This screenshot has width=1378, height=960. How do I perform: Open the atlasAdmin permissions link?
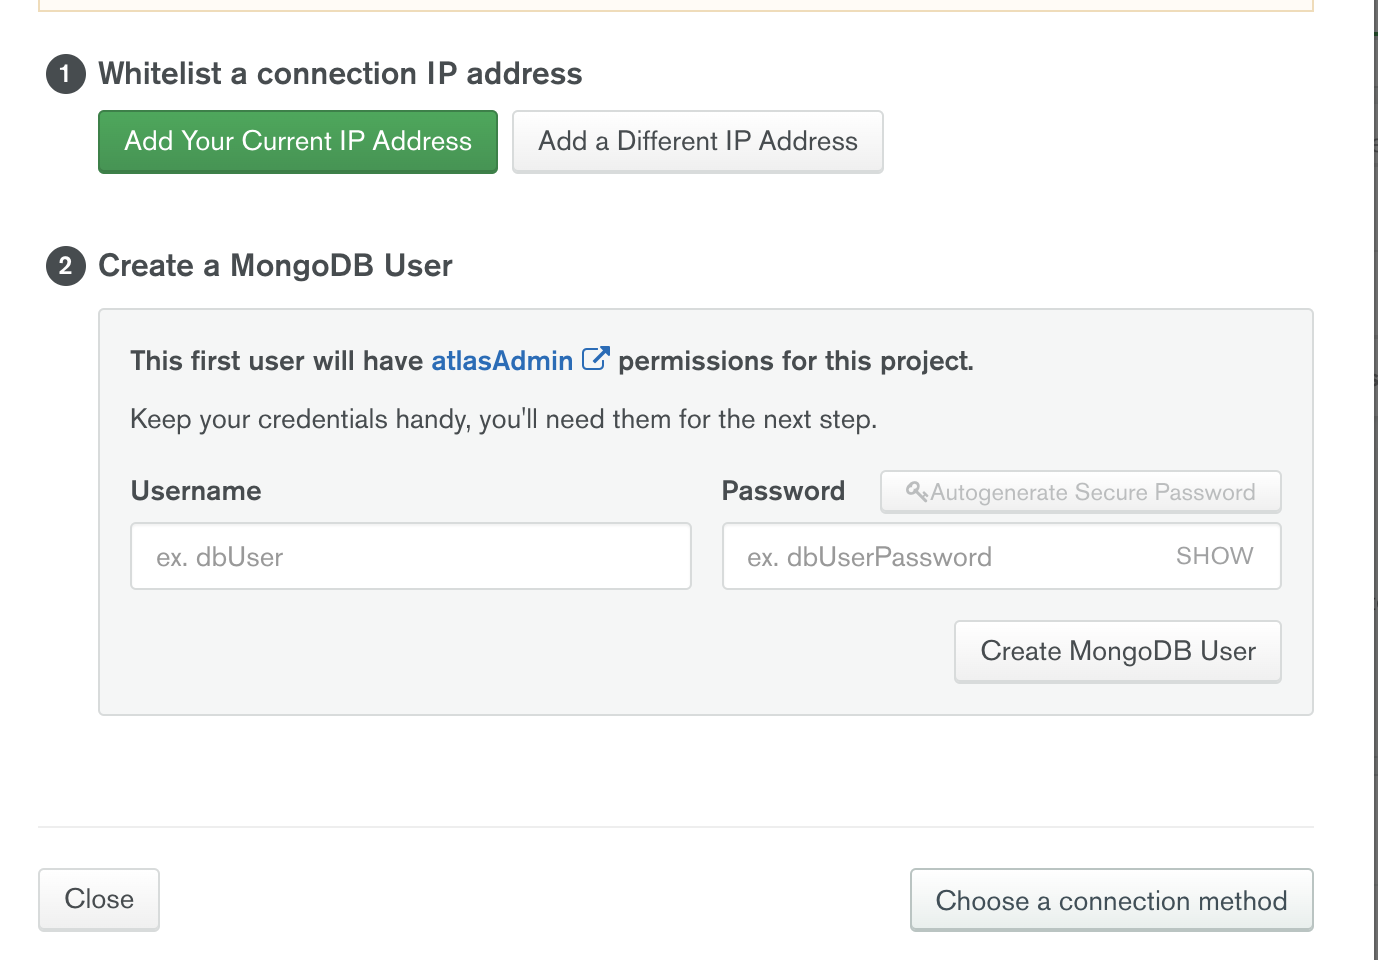tap(502, 361)
